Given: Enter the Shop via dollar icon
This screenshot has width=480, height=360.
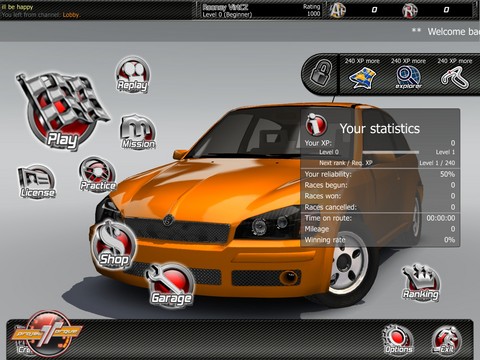Looking at the screenshot, I should tap(114, 245).
